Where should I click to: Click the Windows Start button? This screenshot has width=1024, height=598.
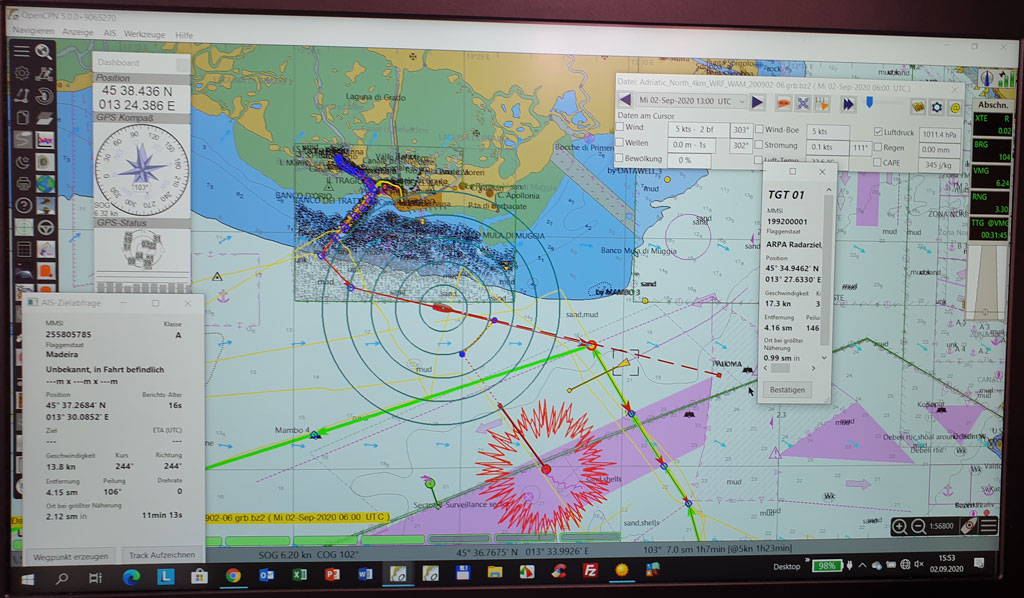(x=27, y=578)
